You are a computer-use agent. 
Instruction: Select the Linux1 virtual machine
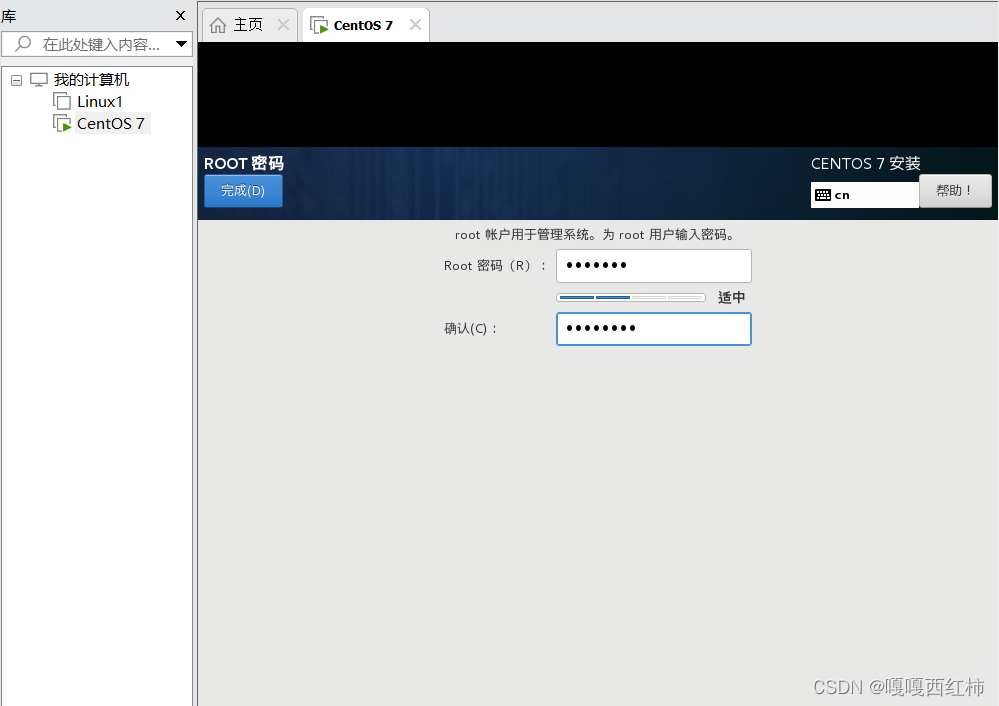point(100,102)
